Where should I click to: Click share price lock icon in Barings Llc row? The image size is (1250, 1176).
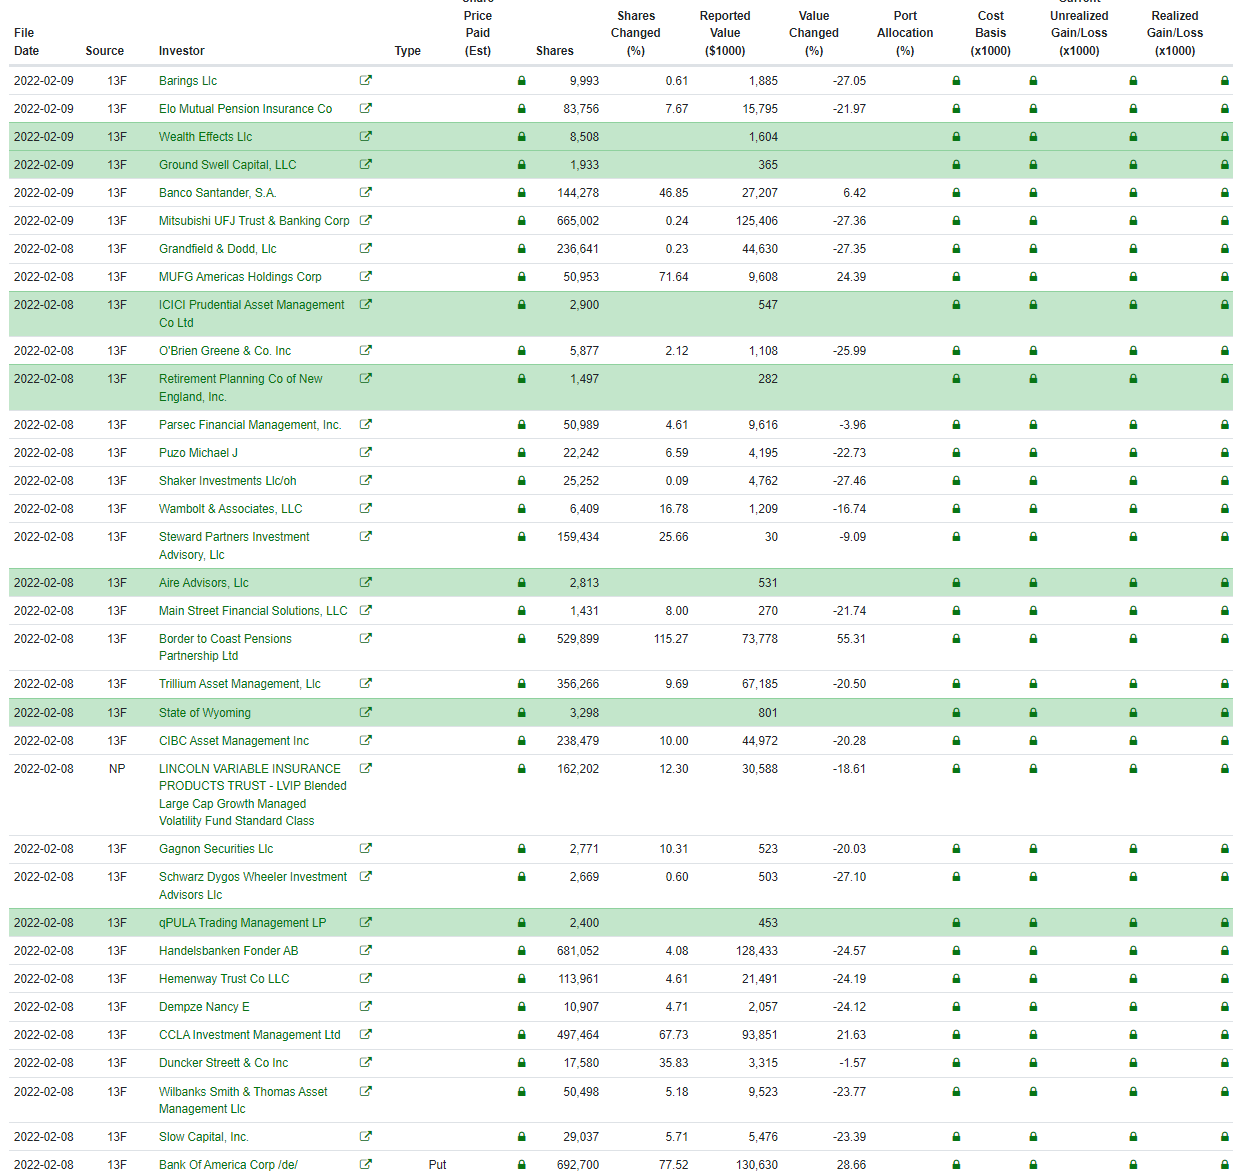(521, 81)
